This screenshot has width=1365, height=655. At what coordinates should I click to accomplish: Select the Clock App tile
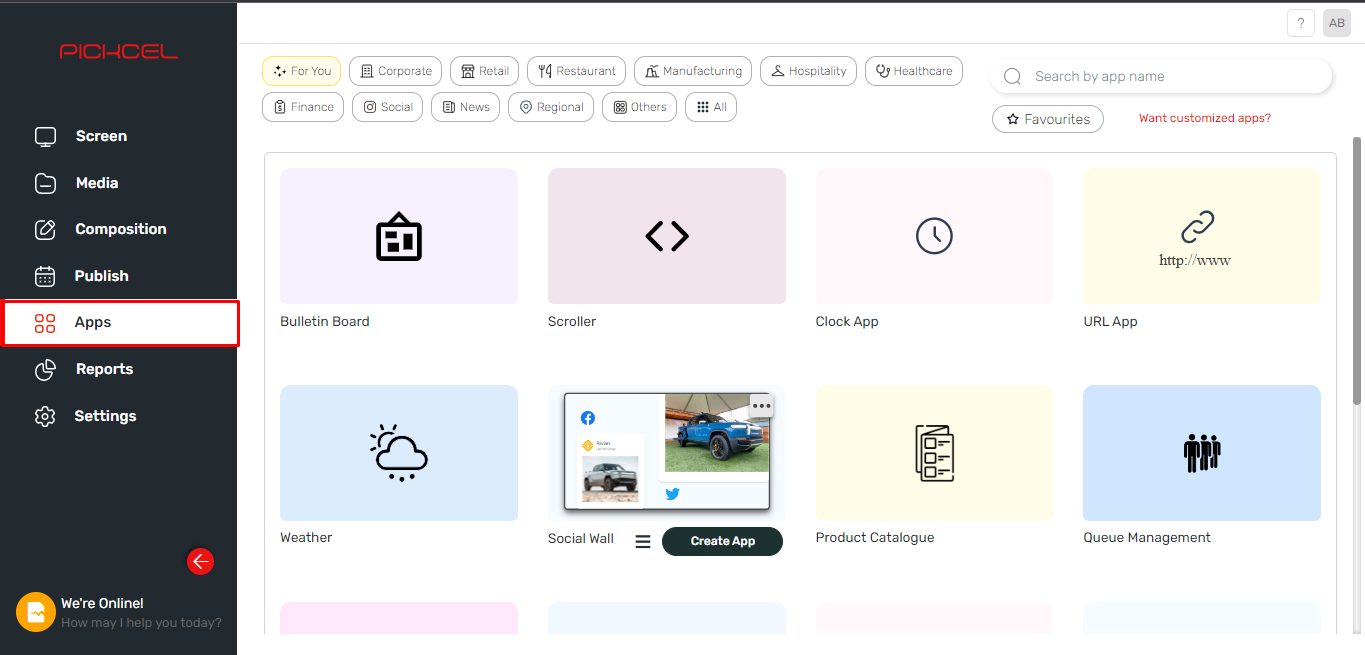pos(934,236)
